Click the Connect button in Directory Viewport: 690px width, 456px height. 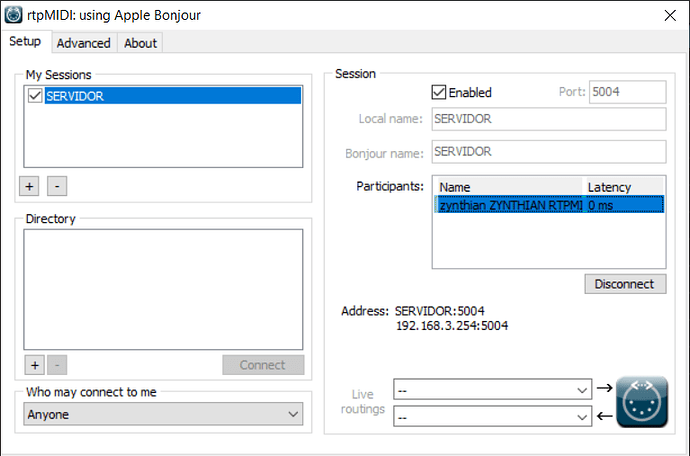262,365
